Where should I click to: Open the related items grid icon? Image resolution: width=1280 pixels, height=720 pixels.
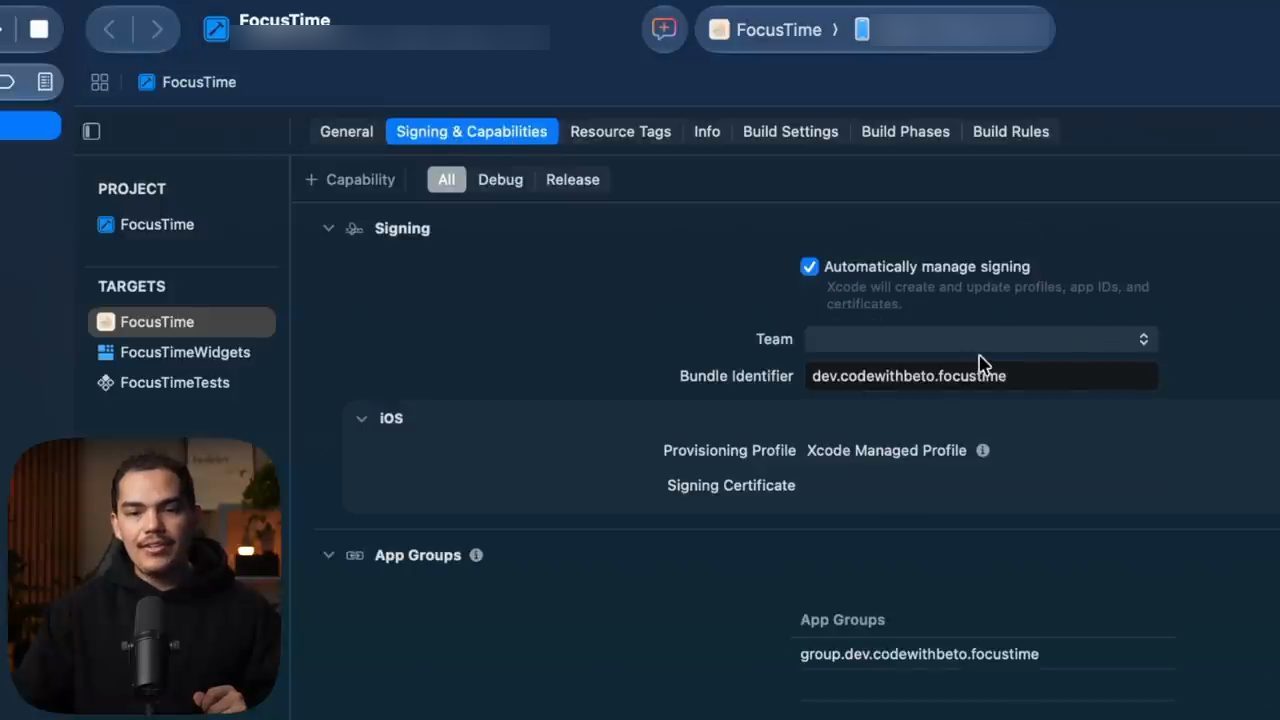(x=99, y=82)
